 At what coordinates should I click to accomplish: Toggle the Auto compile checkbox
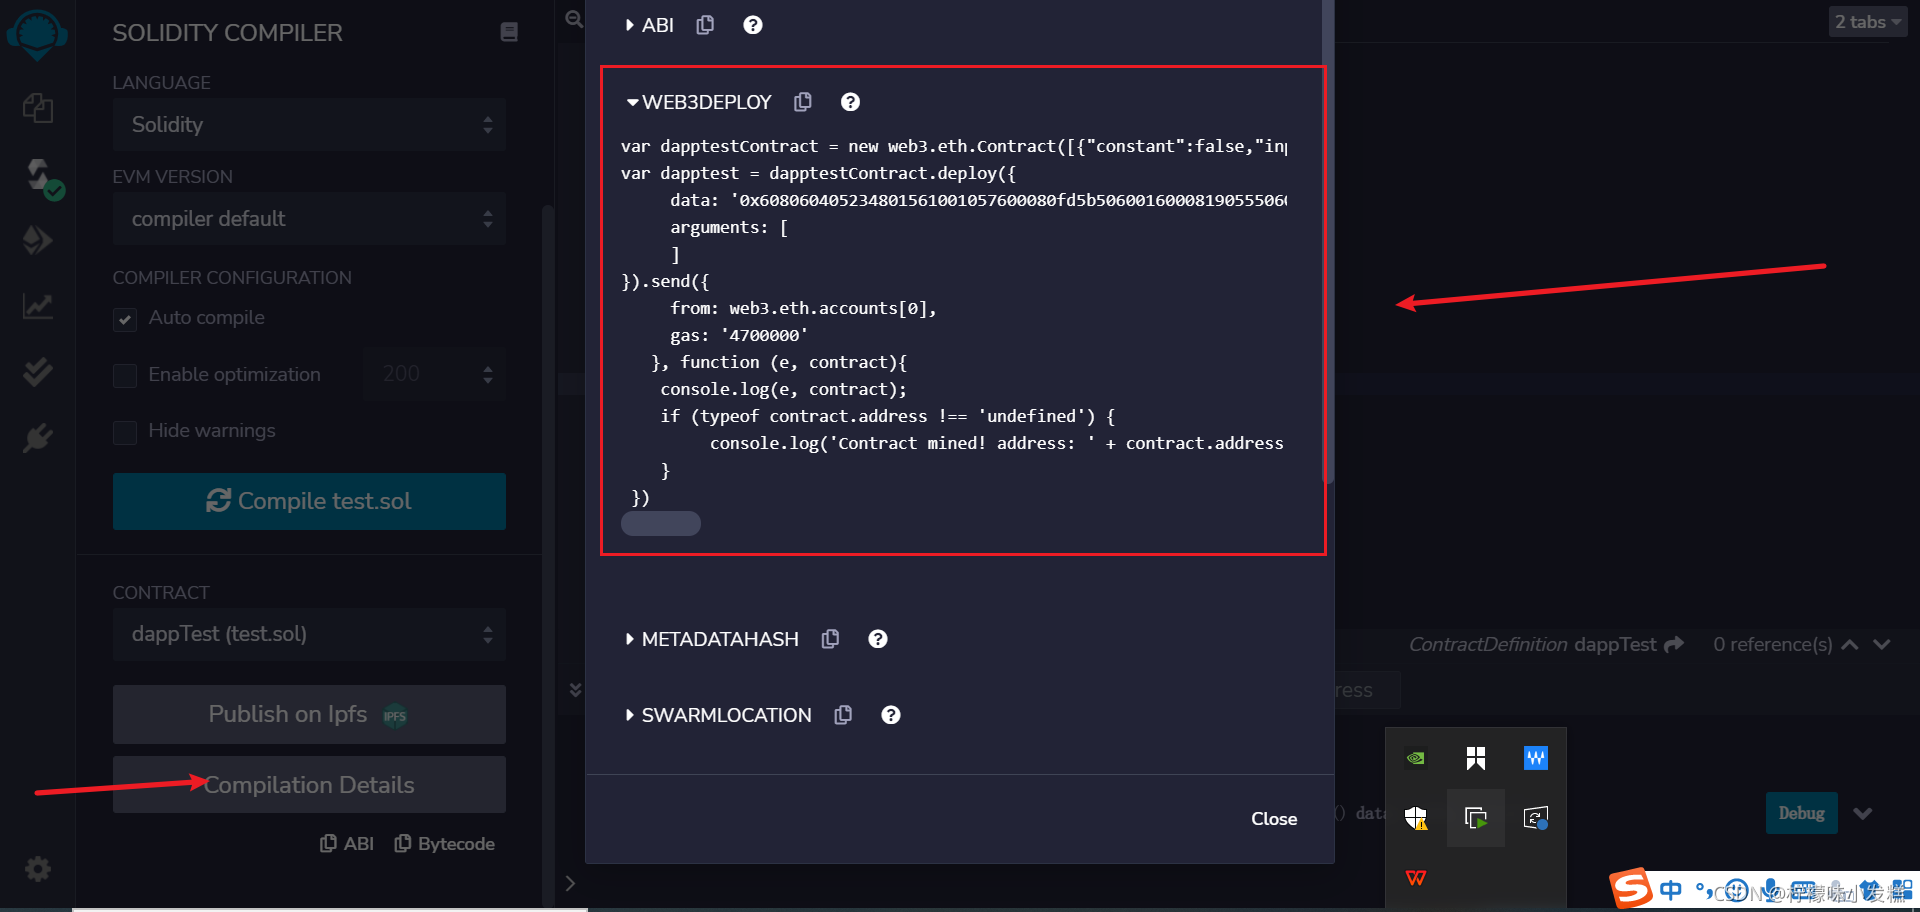[125, 319]
